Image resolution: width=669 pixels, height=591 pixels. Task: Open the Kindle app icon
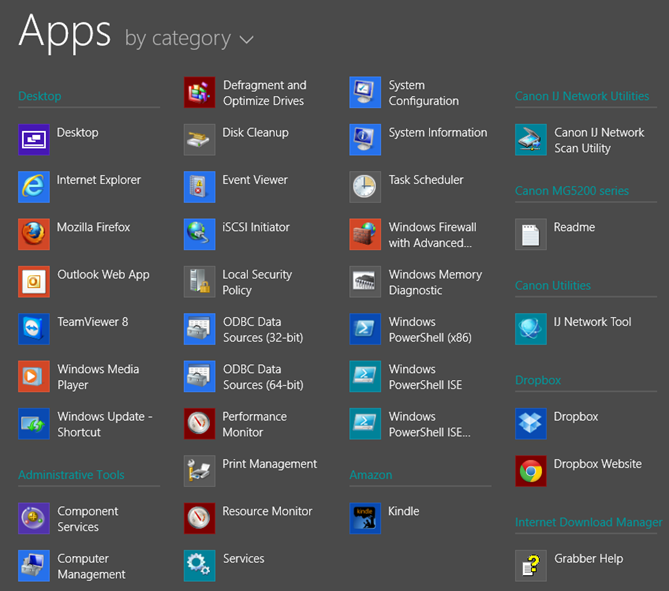(365, 518)
